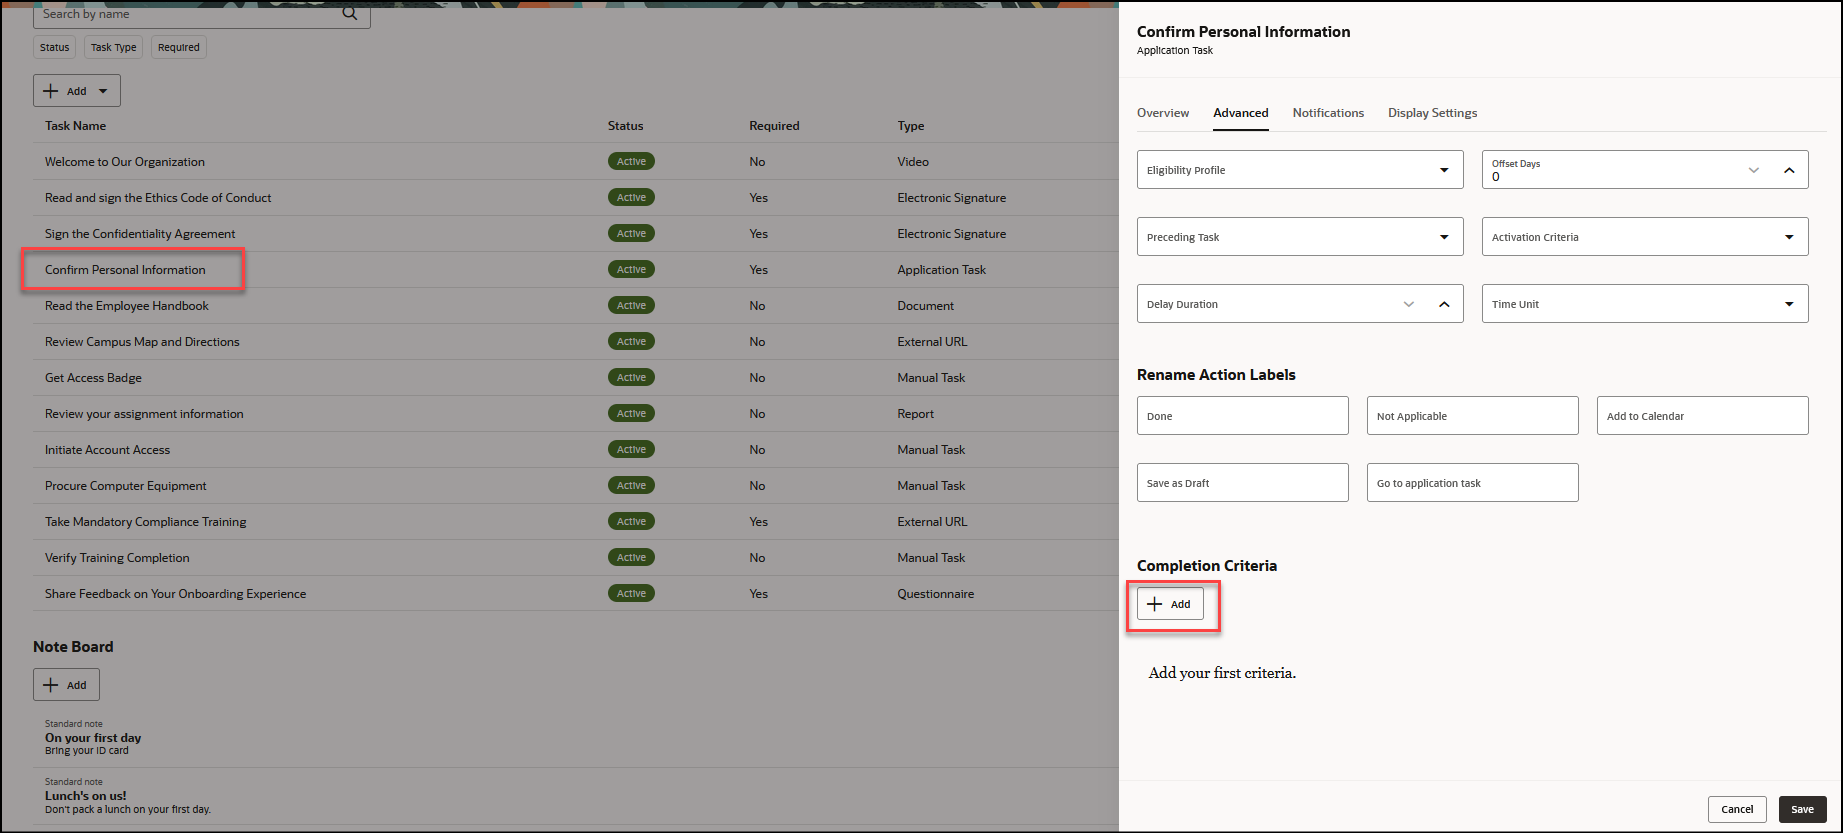Open the Task Type filter chip
Screen dimensions: 1843x833
(113, 47)
